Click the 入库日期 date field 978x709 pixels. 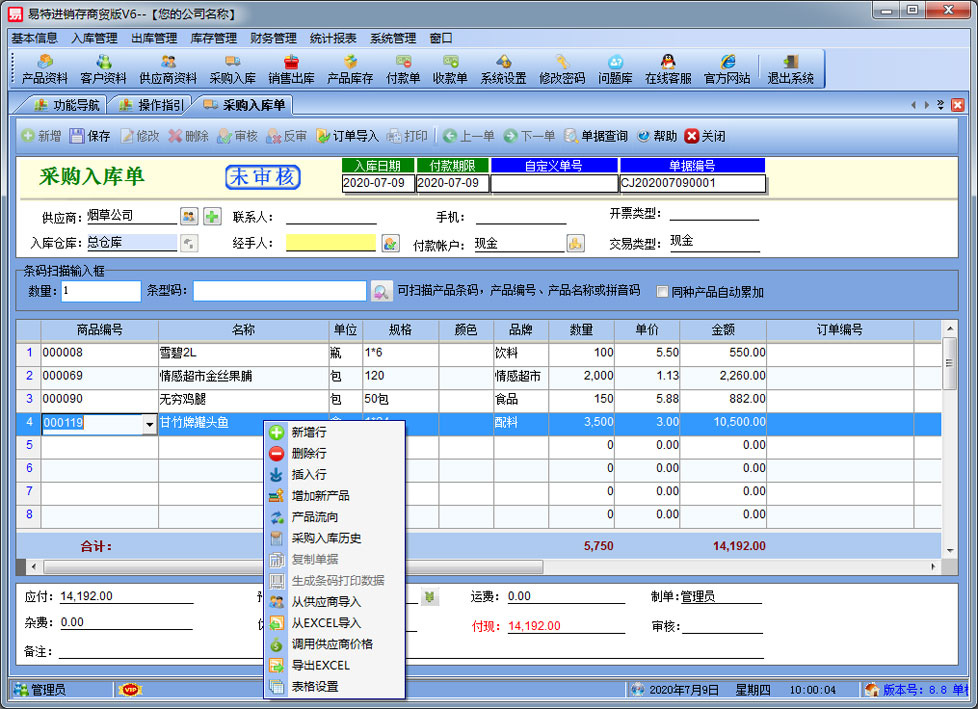tap(378, 183)
